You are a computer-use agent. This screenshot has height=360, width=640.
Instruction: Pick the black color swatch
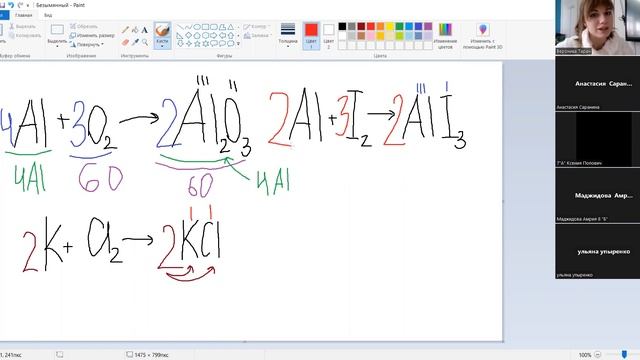point(342,27)
